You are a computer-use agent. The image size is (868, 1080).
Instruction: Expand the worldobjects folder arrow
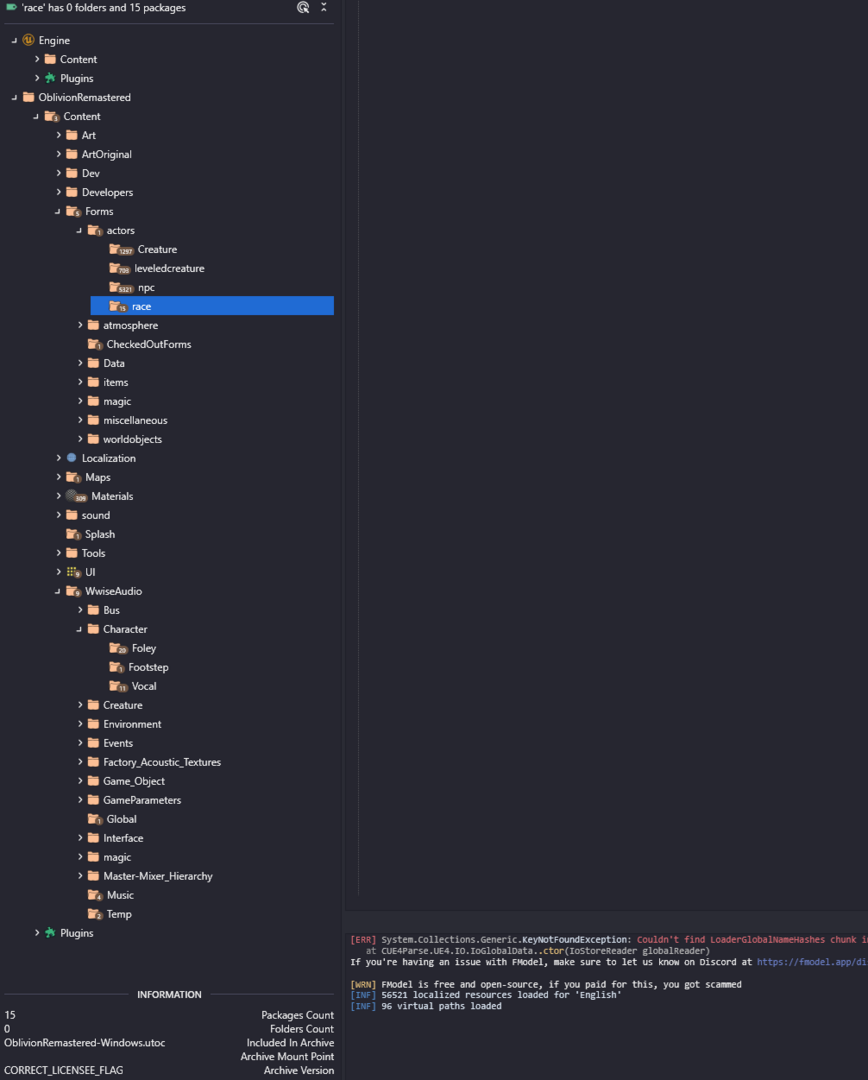click(x=80, y=439)
